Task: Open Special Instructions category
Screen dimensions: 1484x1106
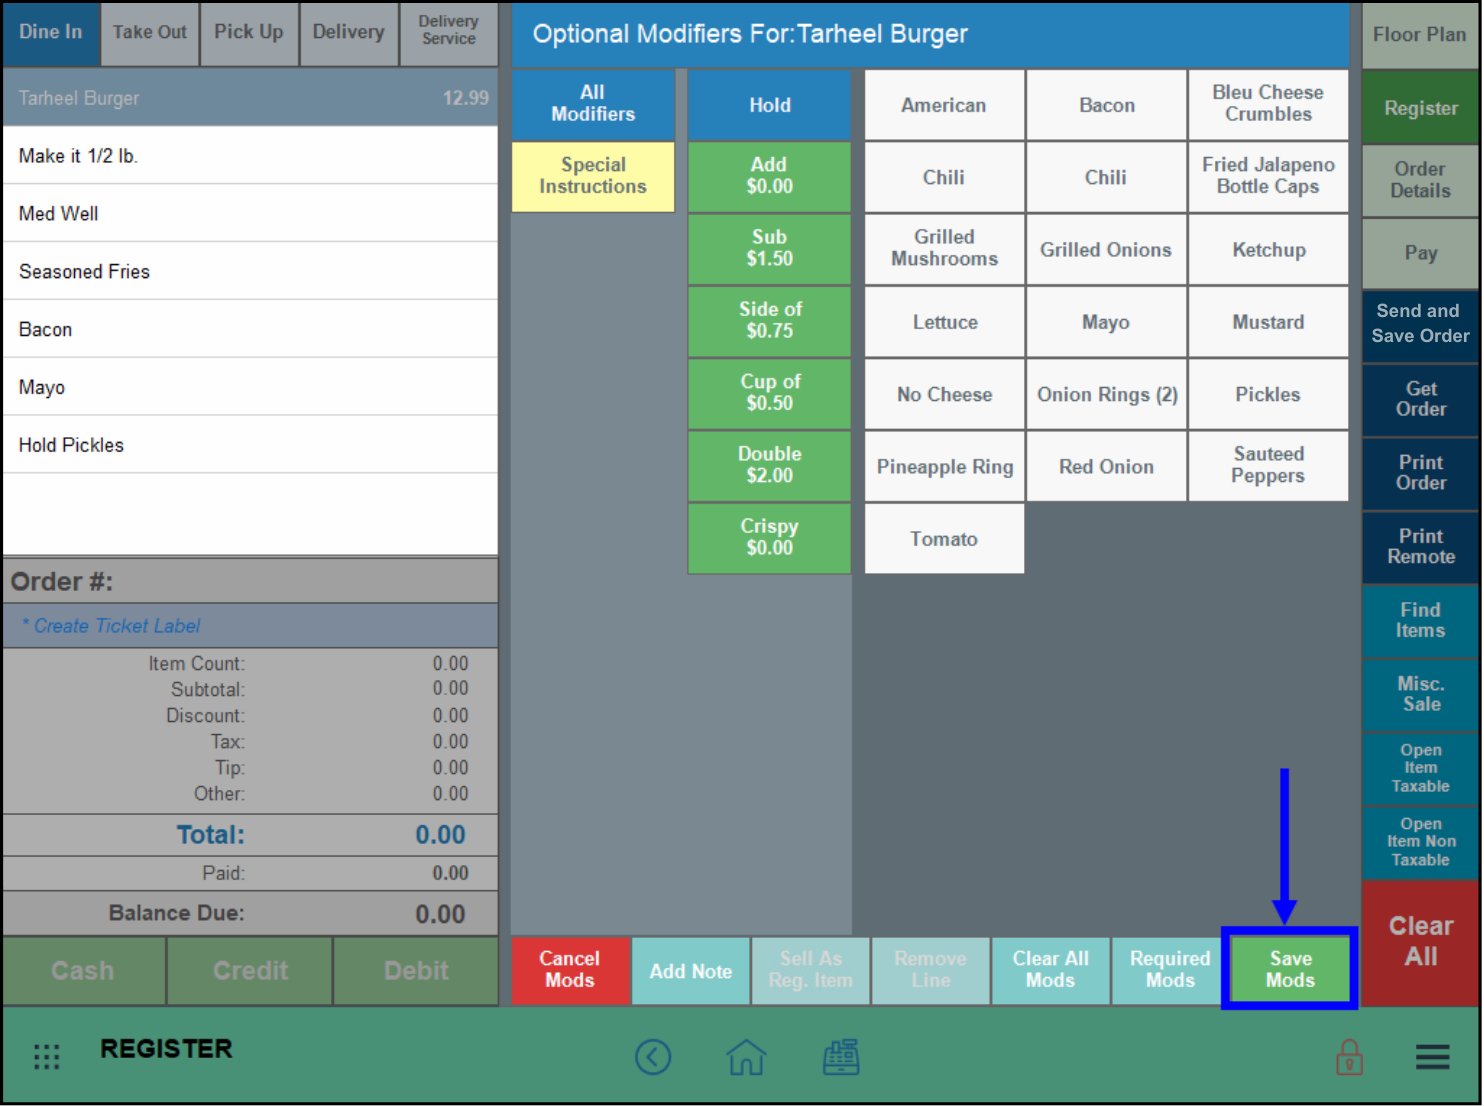Action: pos(593,176)
